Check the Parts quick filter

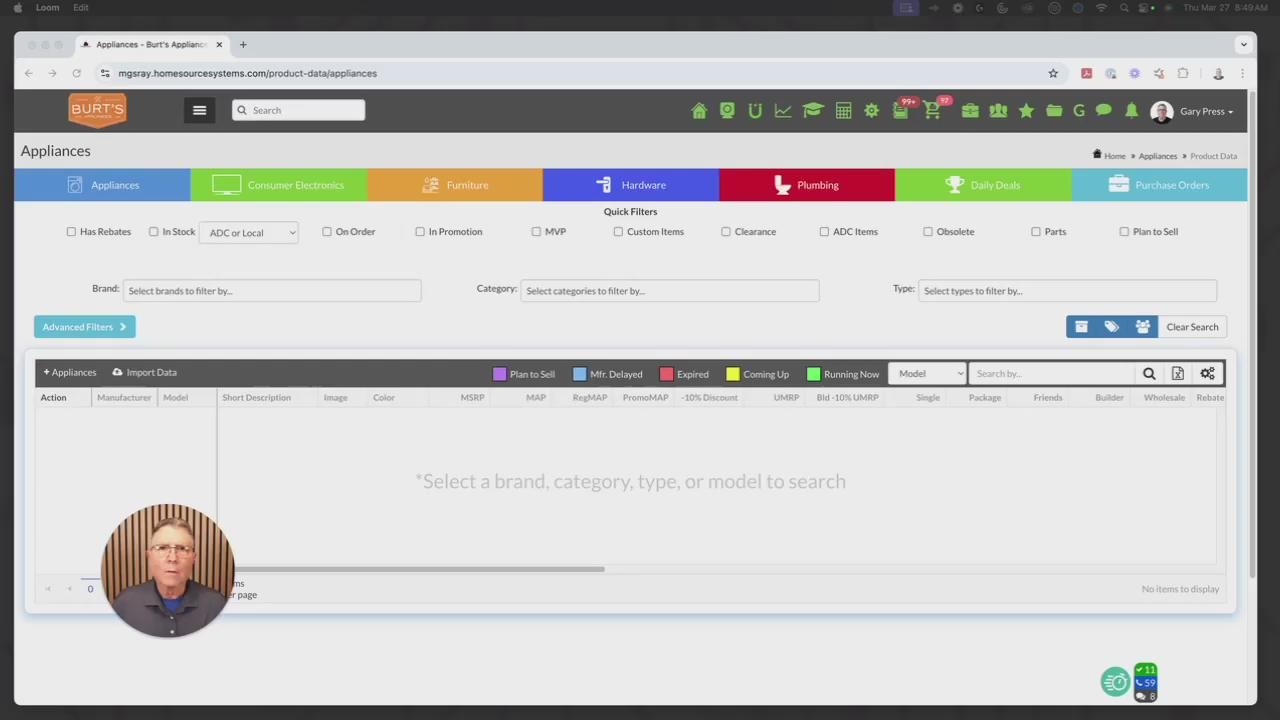pos(1036,232)
